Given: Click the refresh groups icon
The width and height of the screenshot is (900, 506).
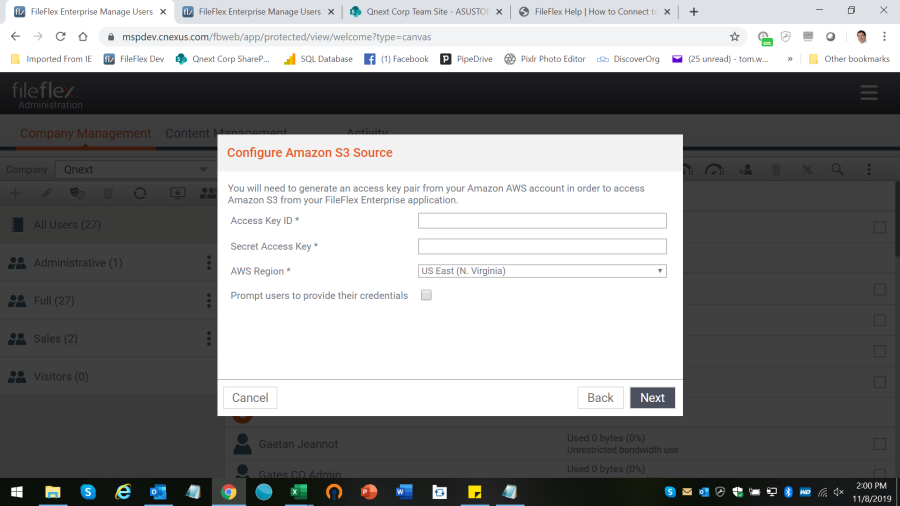Looking at the screenshot, I should 140,193.
